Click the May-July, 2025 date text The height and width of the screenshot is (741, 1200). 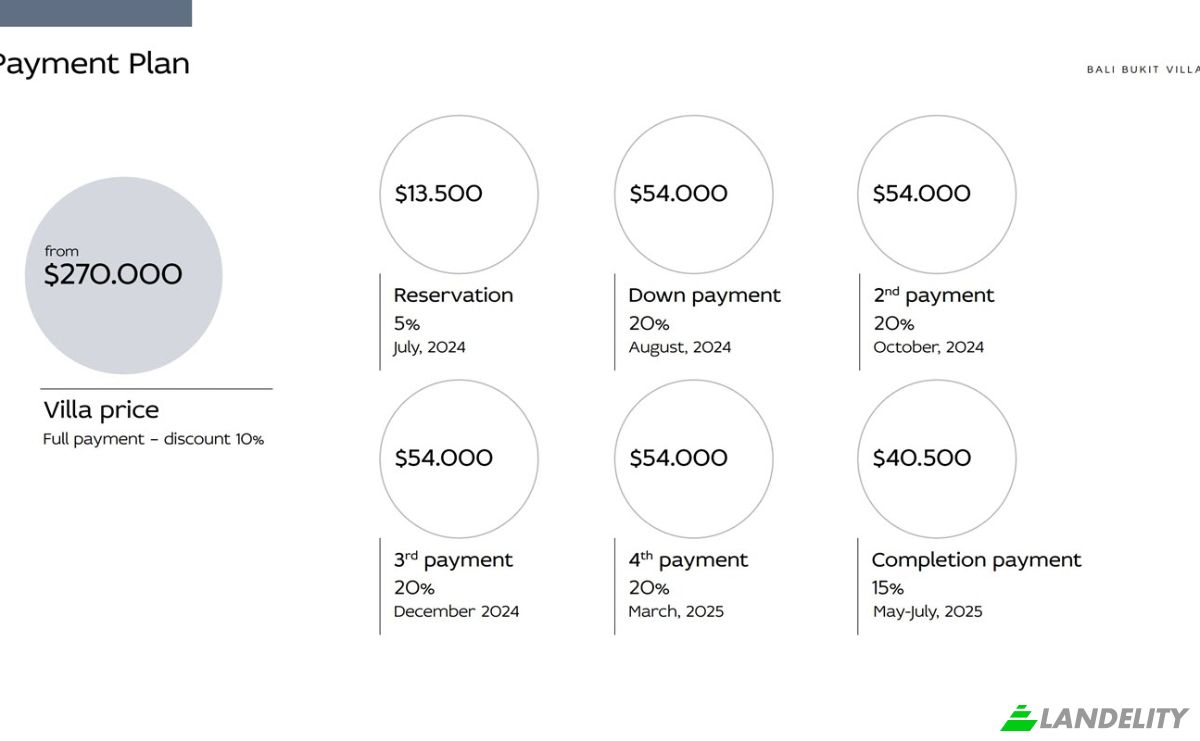click(x=927, y=612)
